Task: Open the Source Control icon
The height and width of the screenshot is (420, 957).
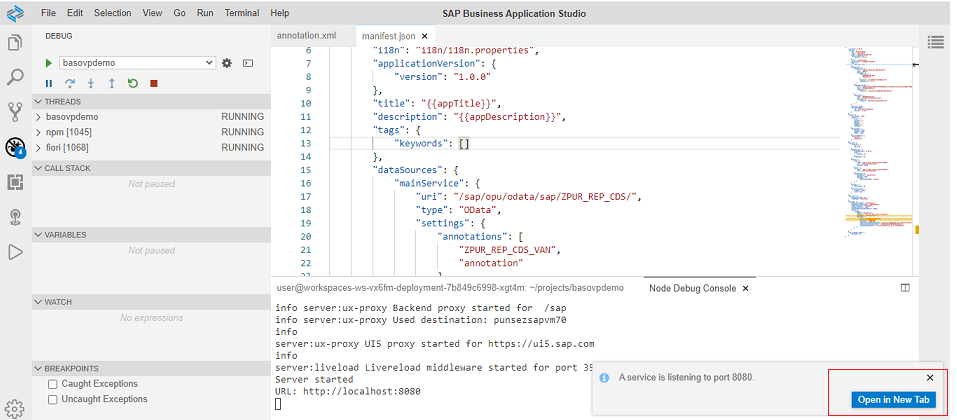Action: (x=15, y=112)
